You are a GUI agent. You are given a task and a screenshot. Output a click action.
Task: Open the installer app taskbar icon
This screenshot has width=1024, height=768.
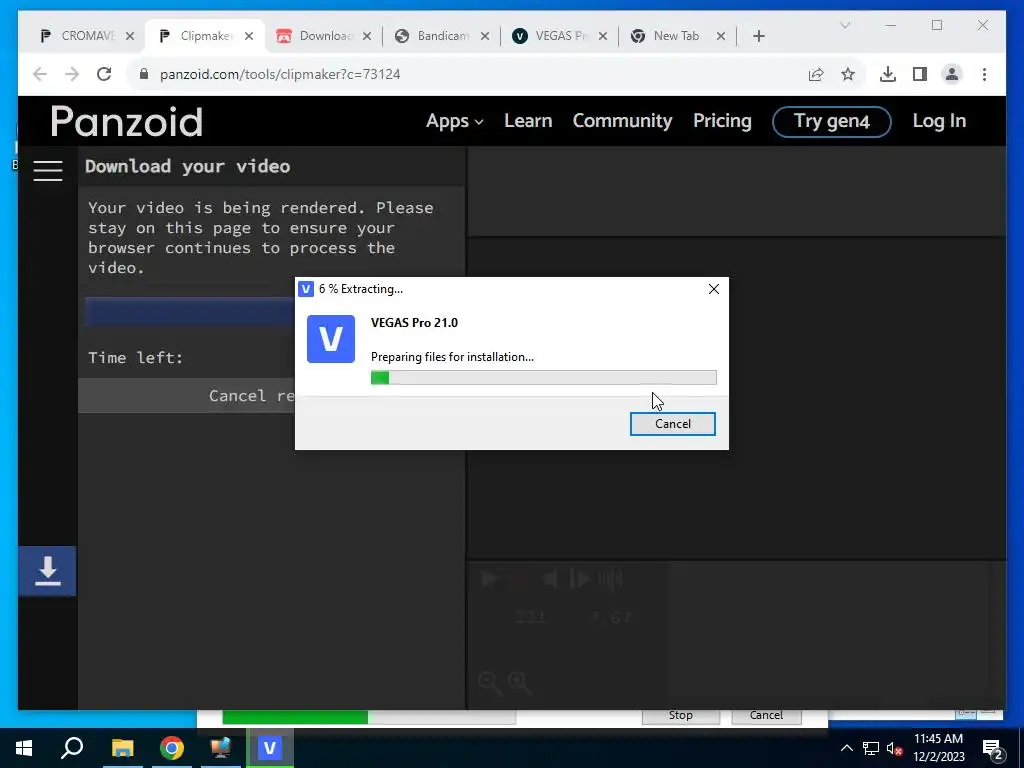pos(221,748)
